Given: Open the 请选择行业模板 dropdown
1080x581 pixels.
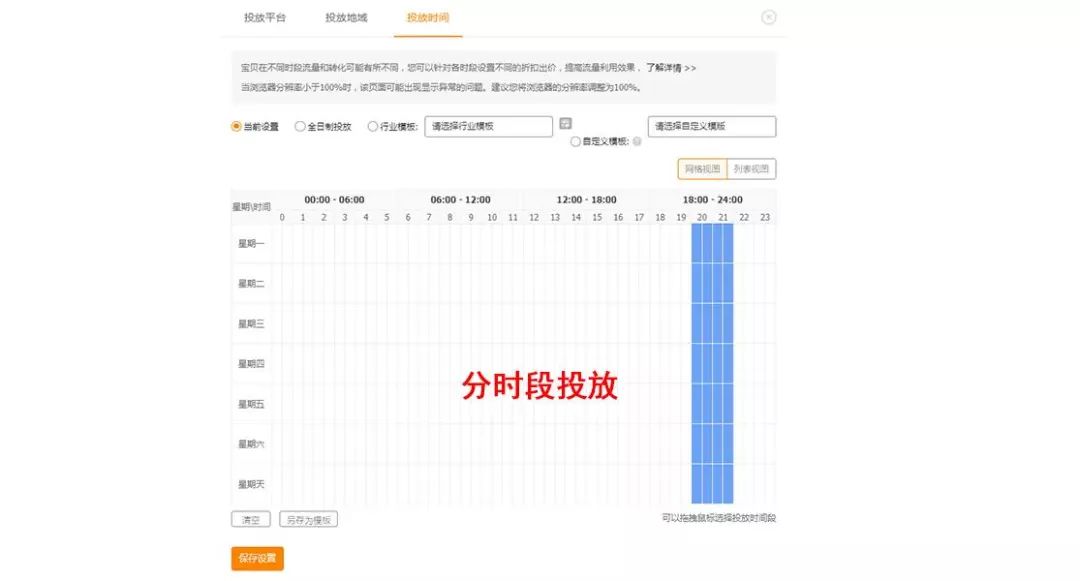Looking at the screenshot, I should click(x=490, y=126).
